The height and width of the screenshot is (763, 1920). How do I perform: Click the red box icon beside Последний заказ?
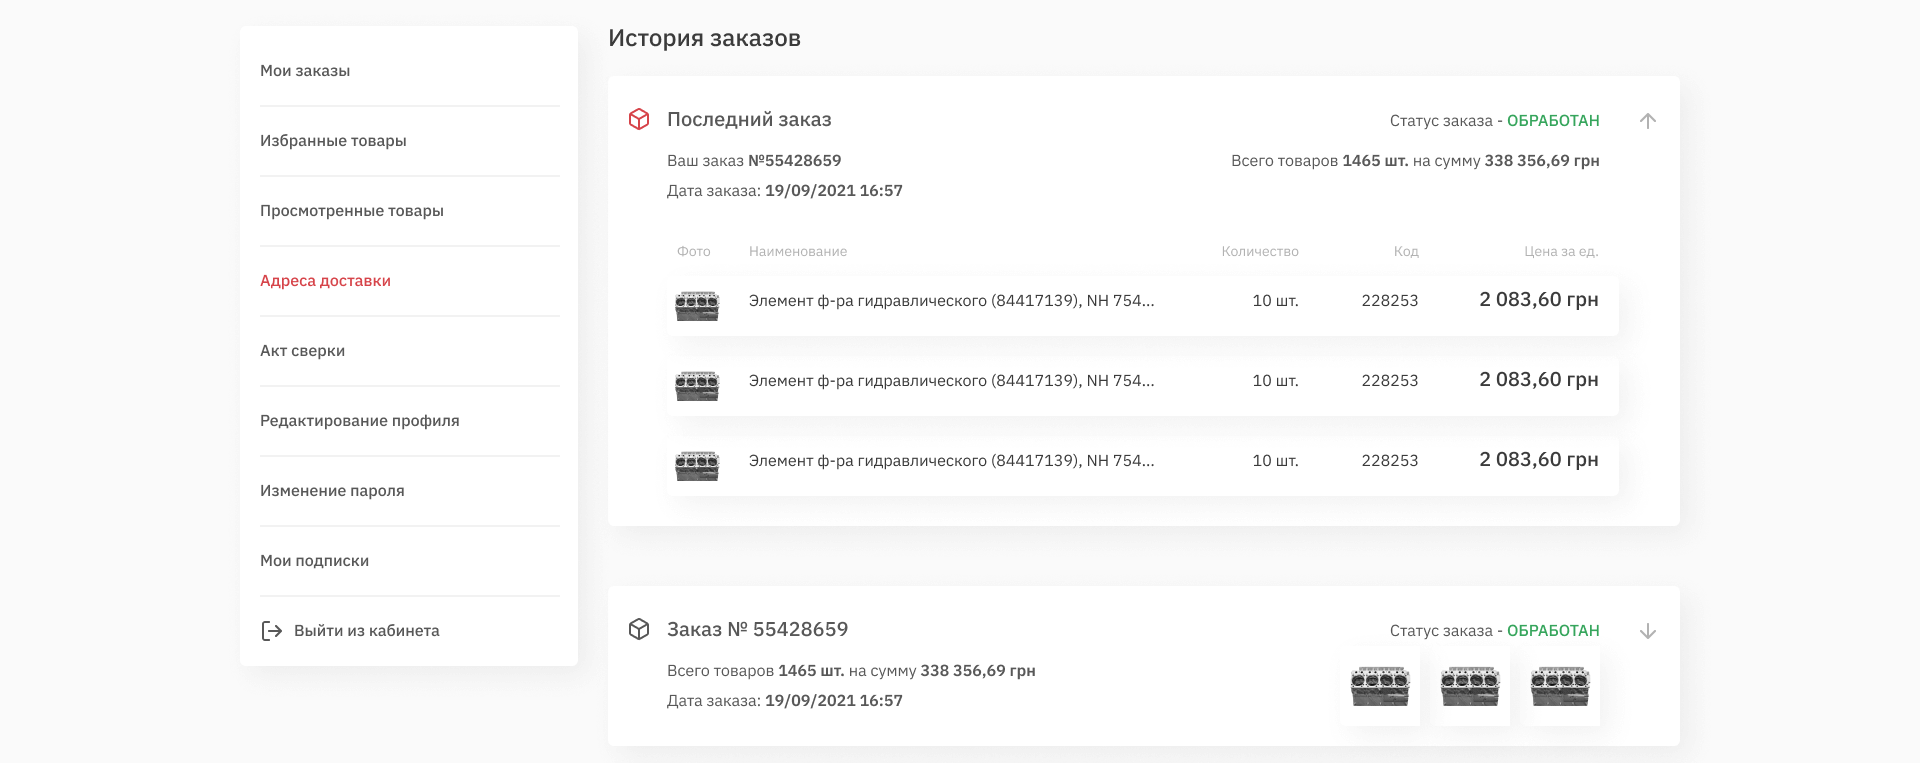tap(639, 120)
